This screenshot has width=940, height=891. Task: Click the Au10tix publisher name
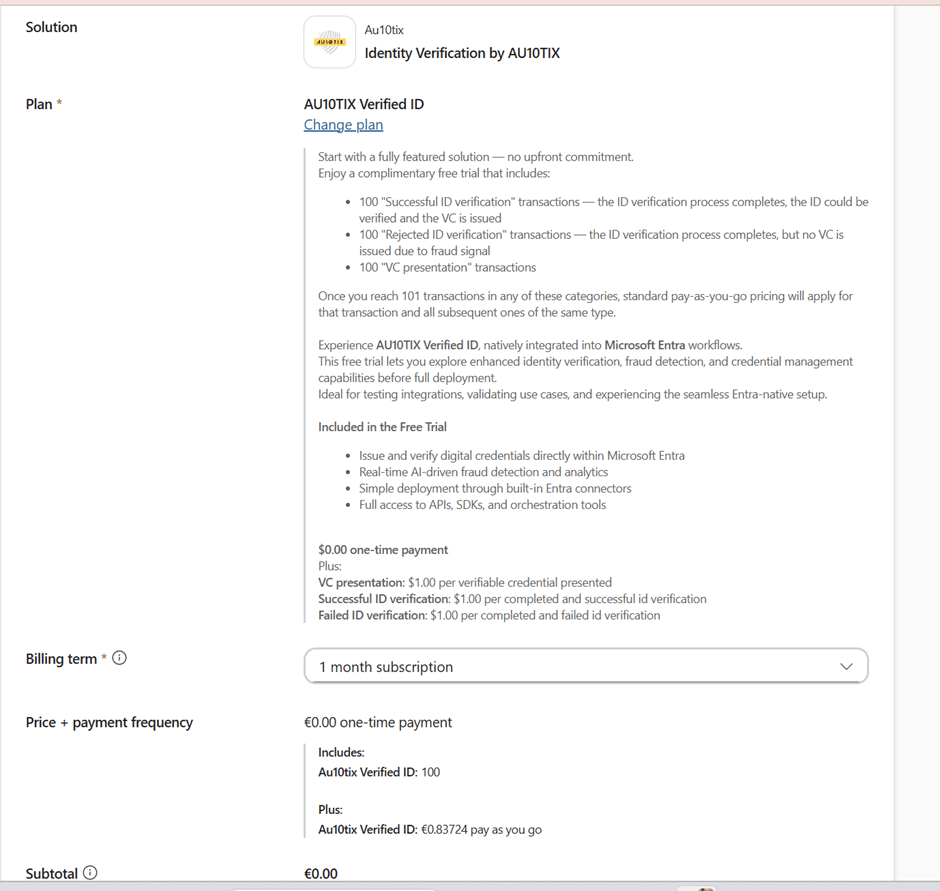384,30
